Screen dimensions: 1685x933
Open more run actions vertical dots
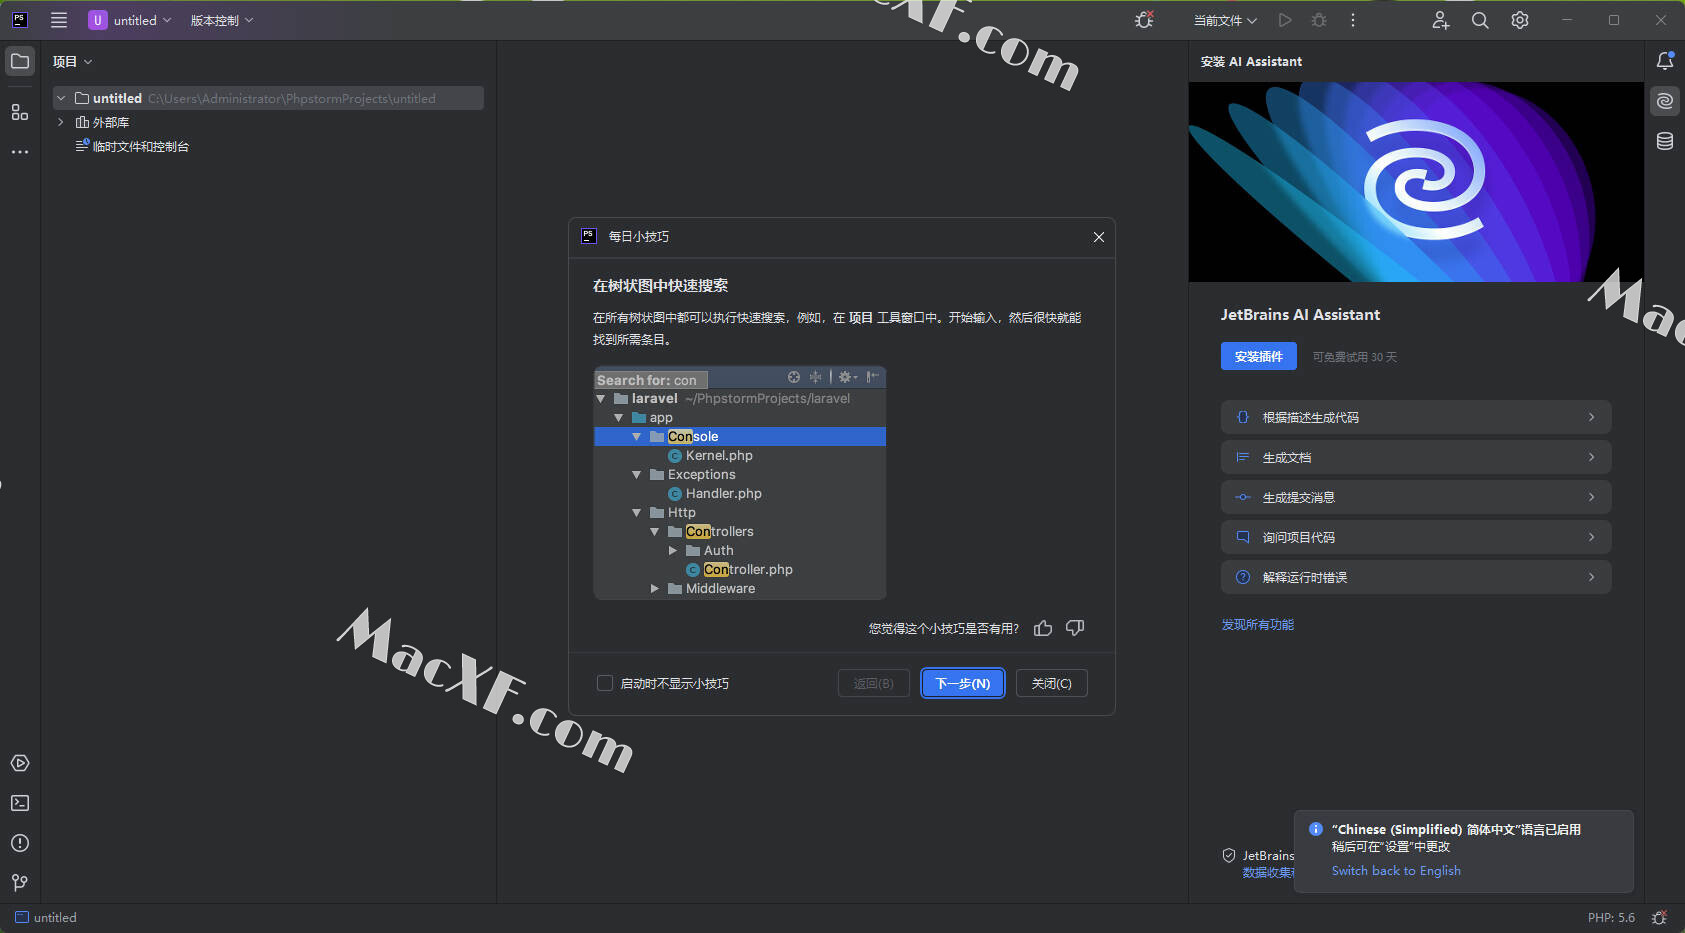1353,20
